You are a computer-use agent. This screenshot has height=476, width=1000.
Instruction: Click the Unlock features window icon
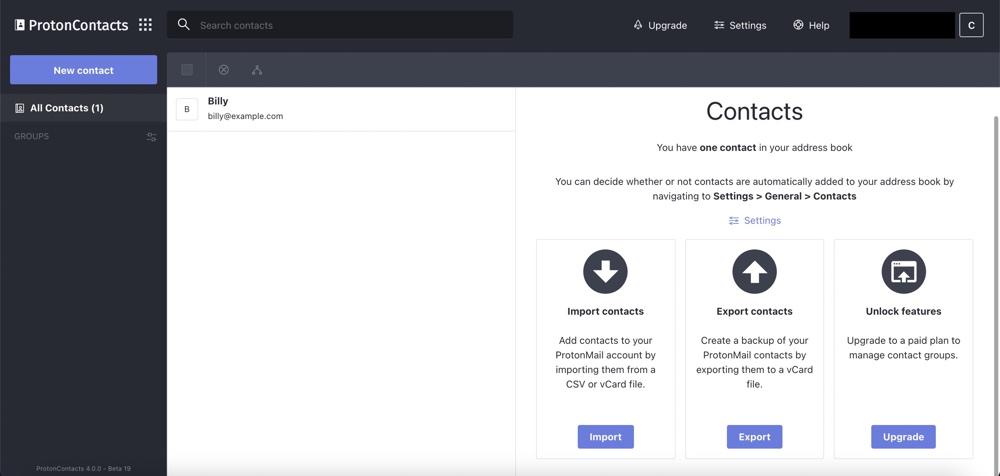pyautogui.click(x=904, y=272)
